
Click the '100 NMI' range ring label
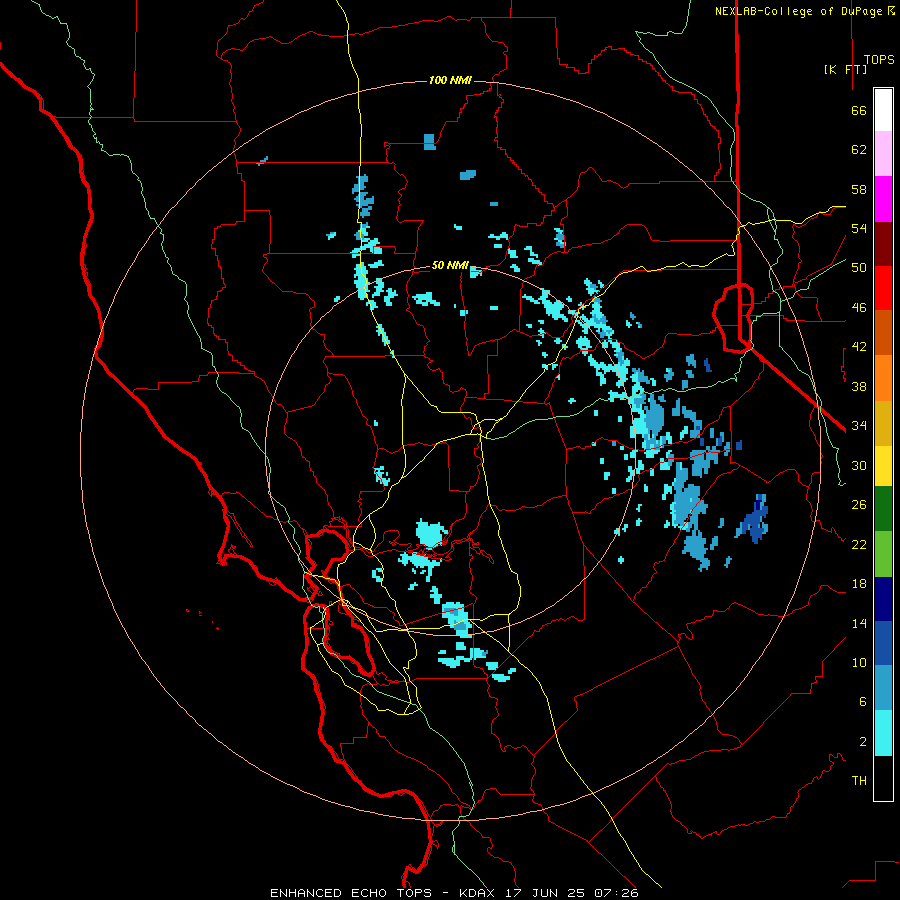pos(450,80)
